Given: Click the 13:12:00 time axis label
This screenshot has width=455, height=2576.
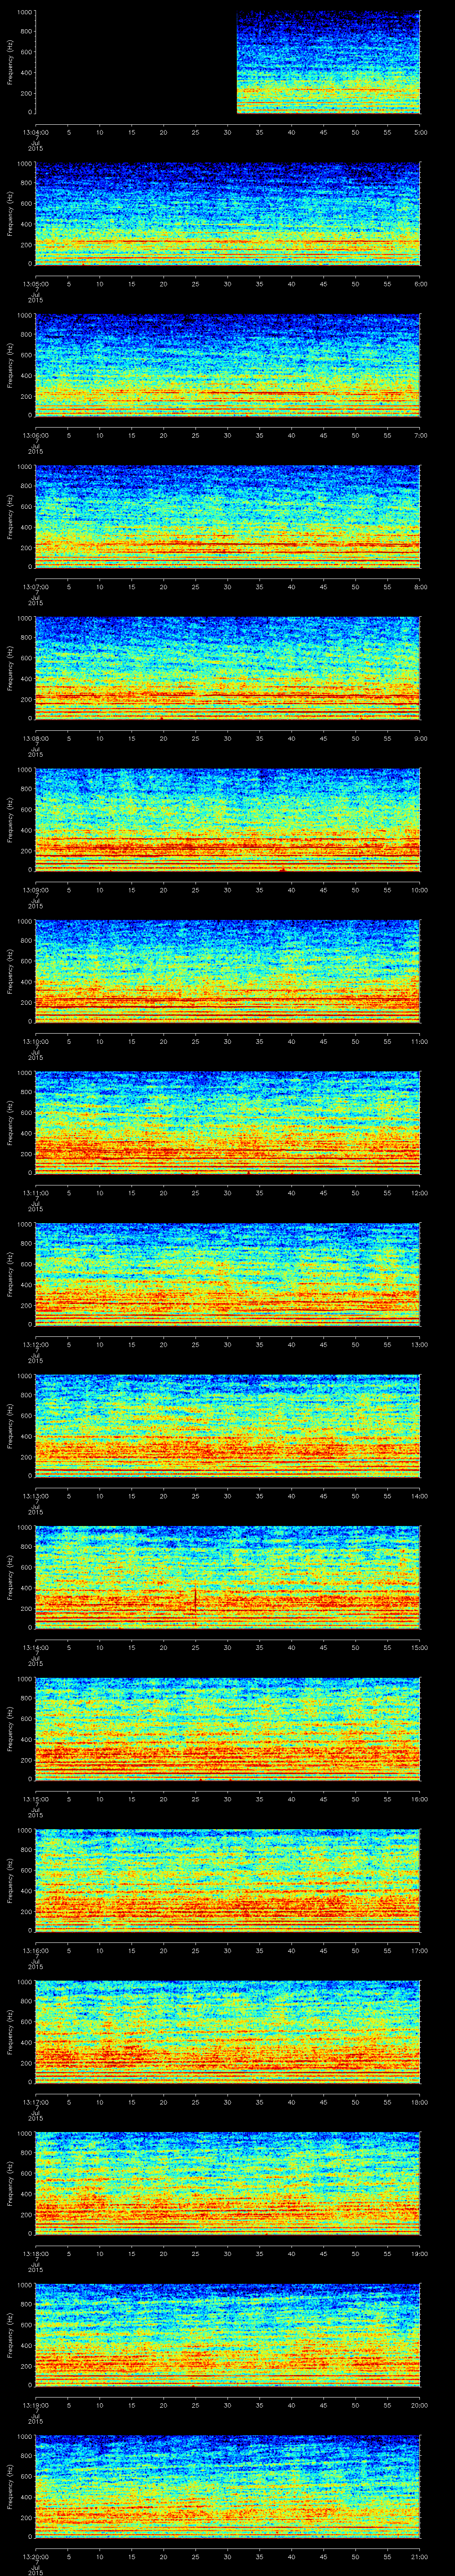Looking at the screenshot, I should pos(36,1344).
